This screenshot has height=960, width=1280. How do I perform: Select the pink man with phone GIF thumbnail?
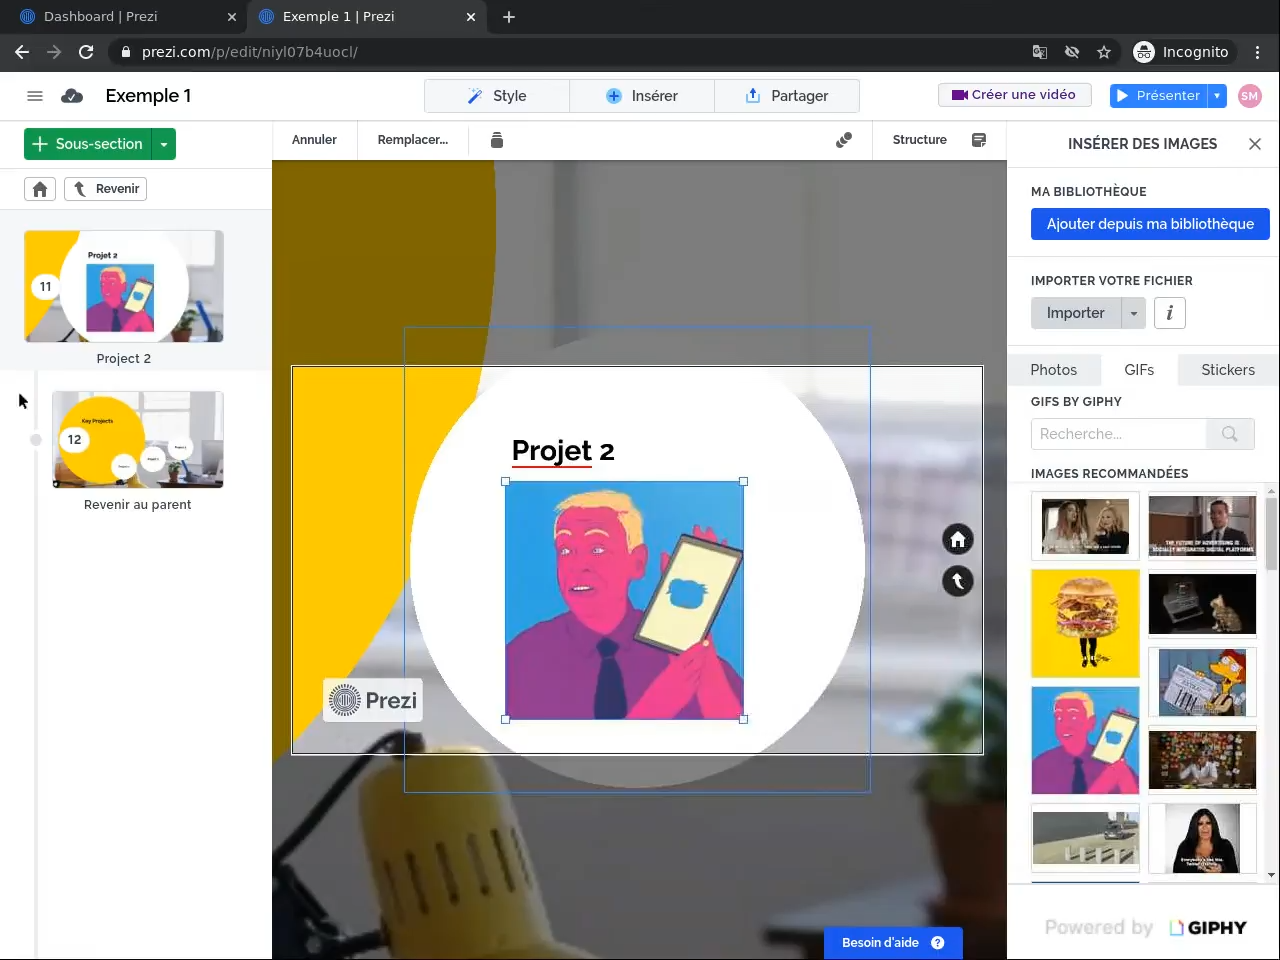click(x=1085, y=740)
